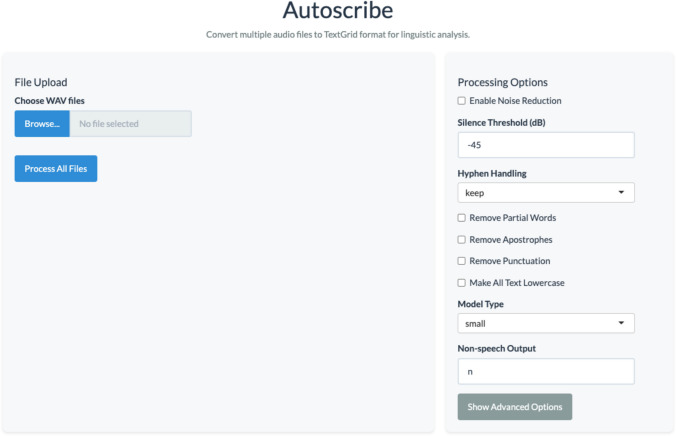
Task: Show Advanced Options button
Action: coord(515,407)
